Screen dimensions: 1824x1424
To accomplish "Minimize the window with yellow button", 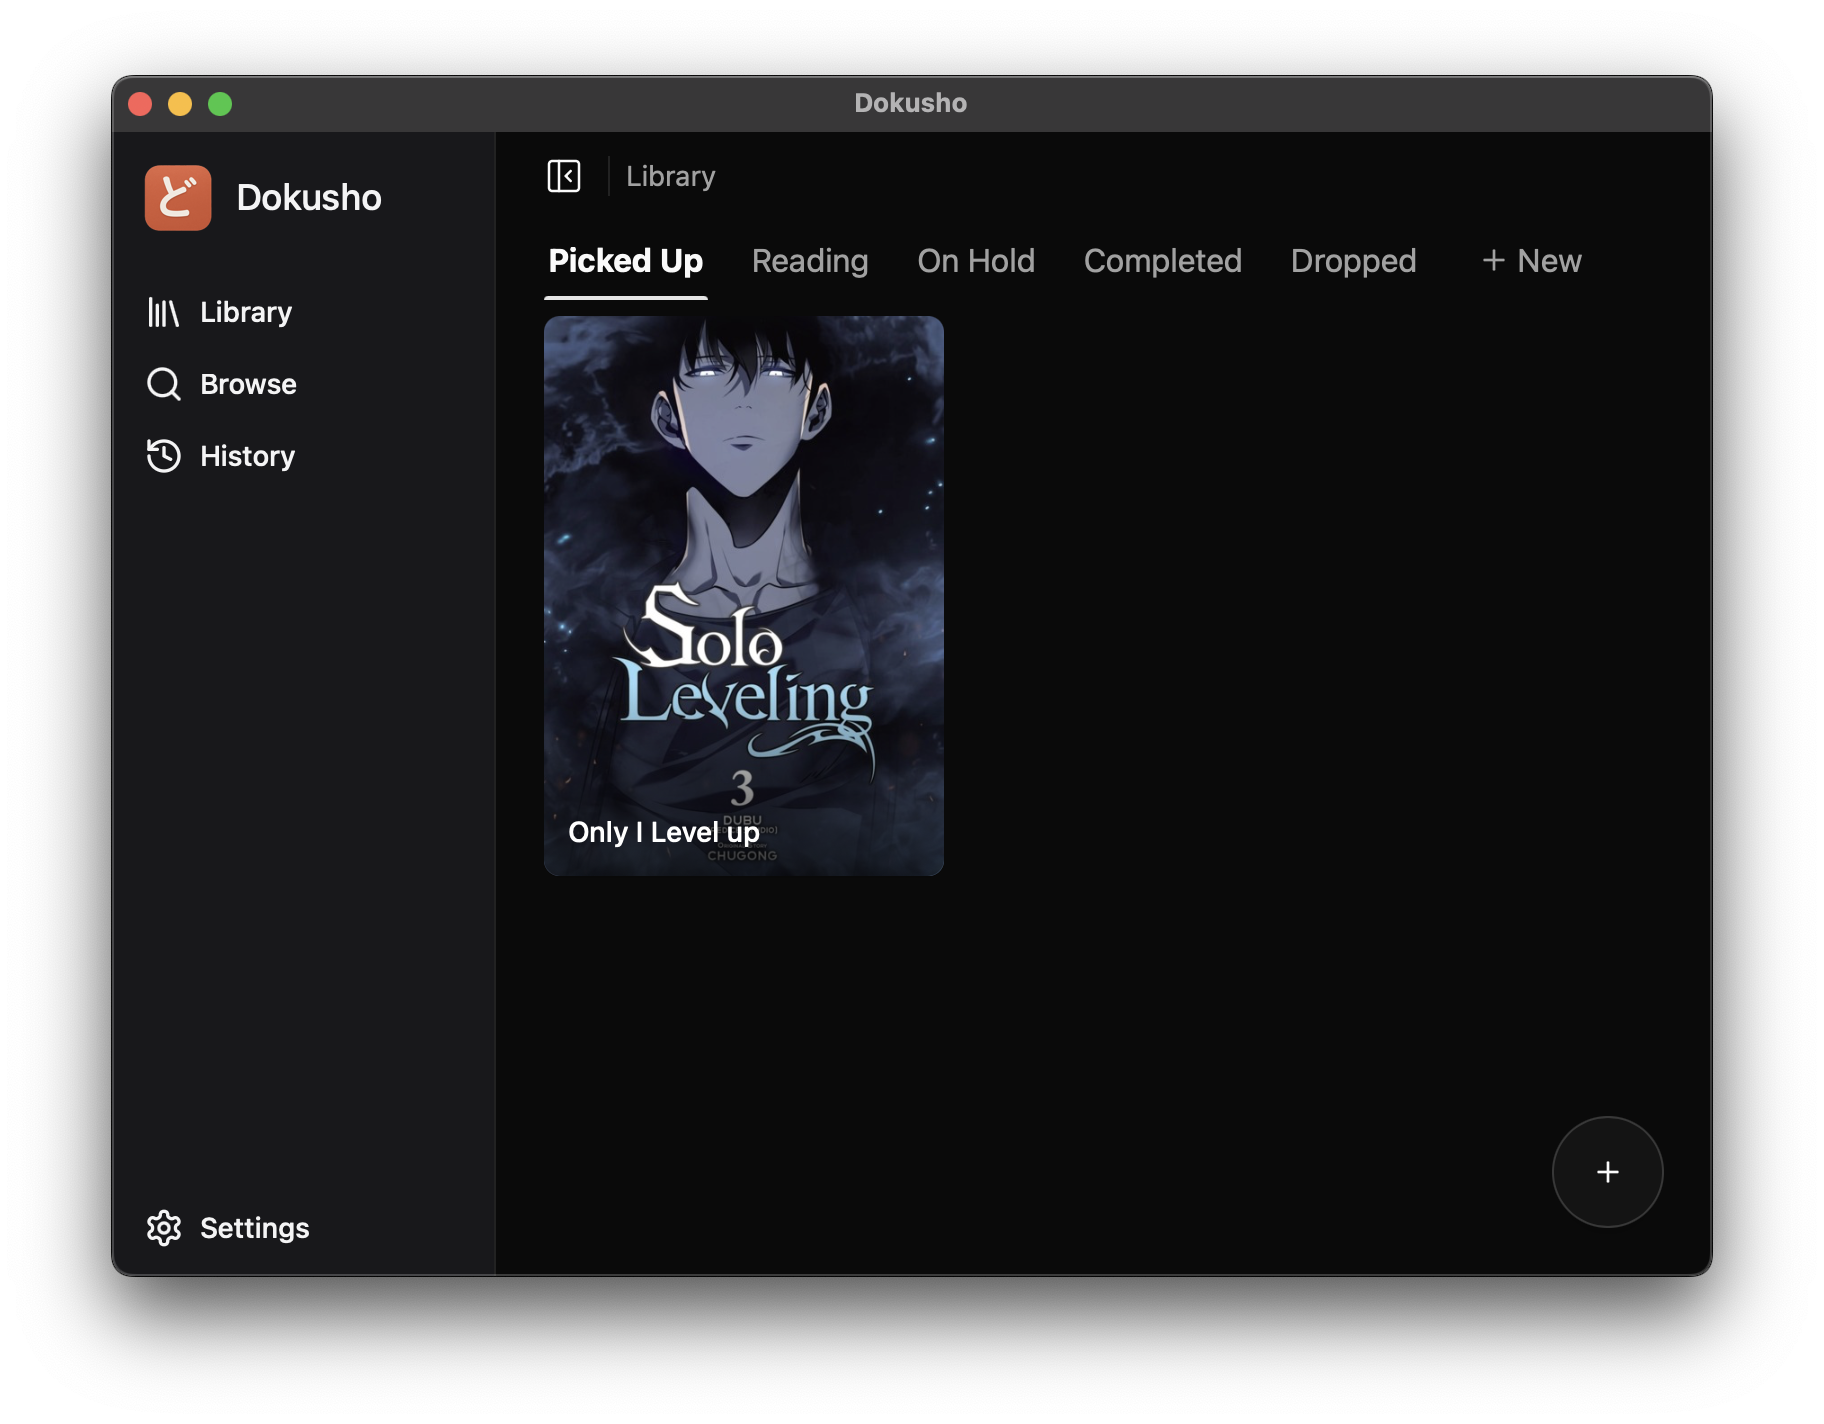I will (180, 104).
